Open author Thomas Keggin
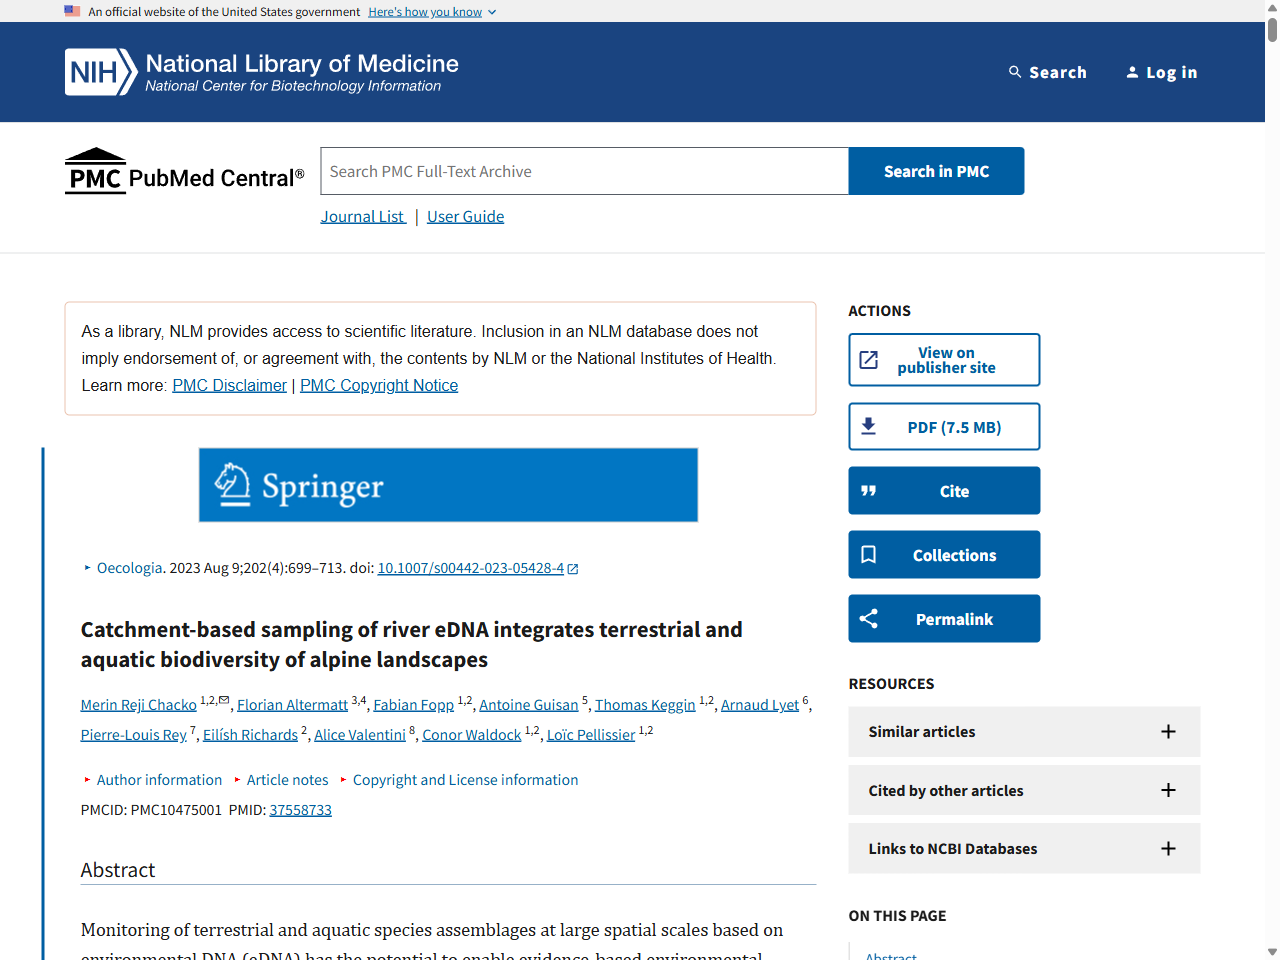 [x=645, y=705]
